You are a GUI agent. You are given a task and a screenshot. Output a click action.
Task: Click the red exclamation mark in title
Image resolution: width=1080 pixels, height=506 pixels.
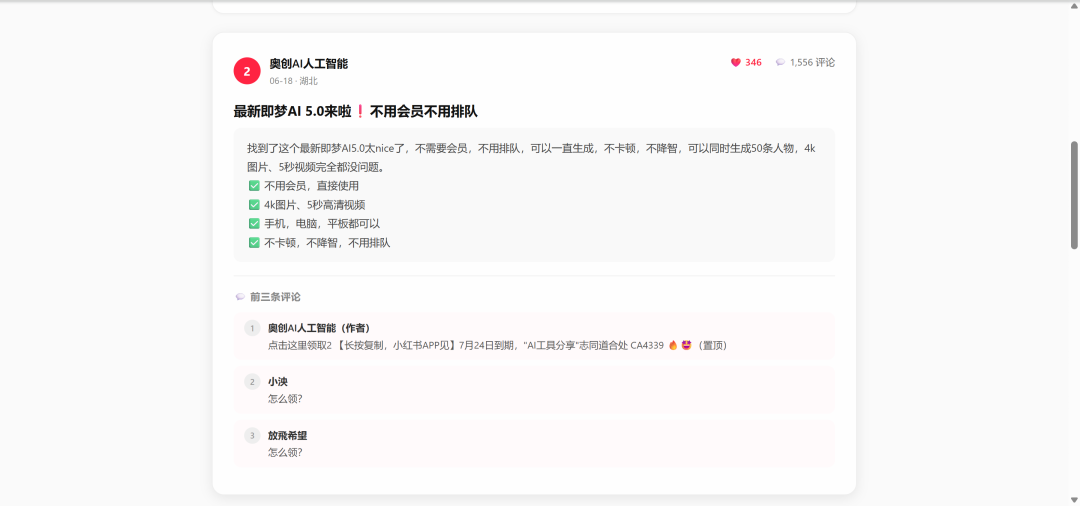pos(359,112)
